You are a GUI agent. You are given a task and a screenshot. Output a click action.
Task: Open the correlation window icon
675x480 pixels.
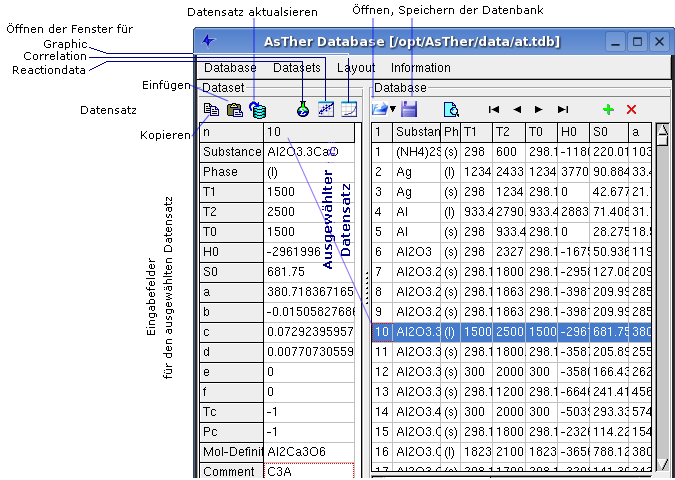click(x=326, y=109)
